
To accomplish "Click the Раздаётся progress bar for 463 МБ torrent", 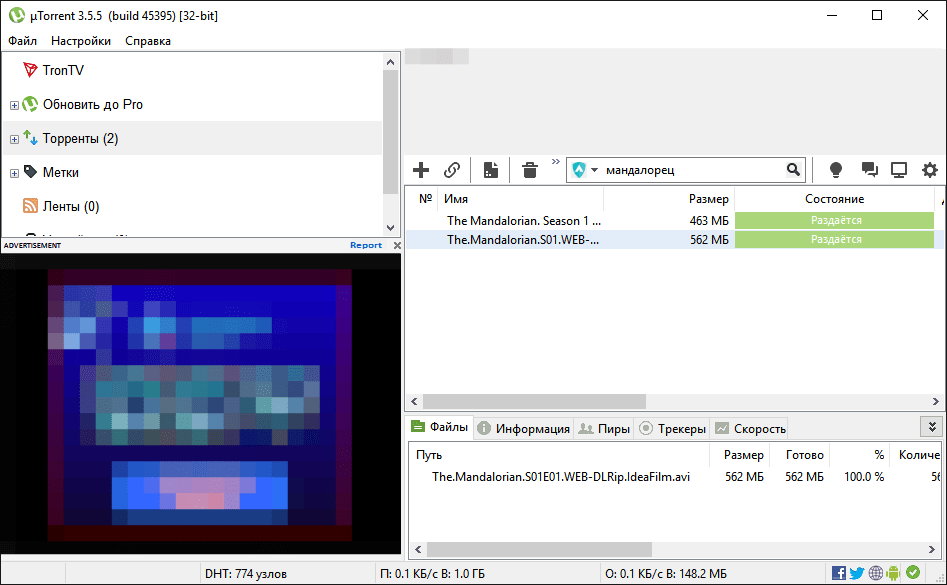I will (834, 220).
